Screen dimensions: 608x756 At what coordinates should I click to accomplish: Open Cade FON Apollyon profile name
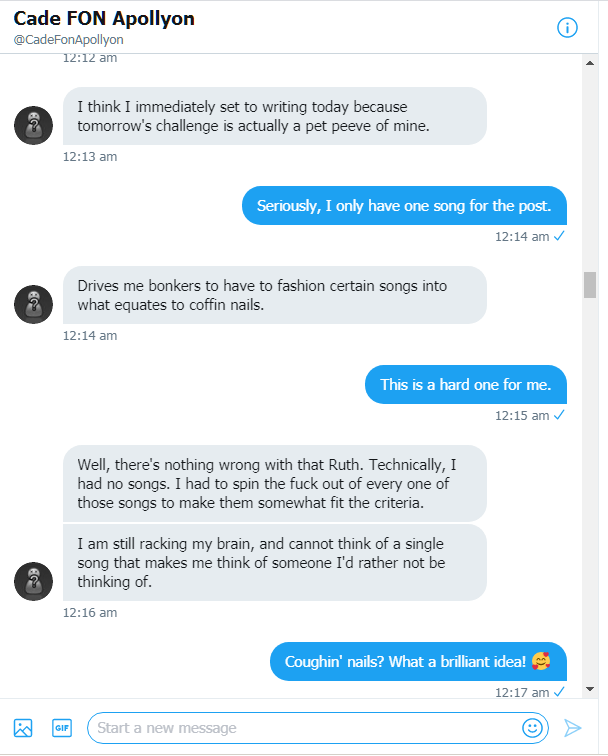coord(104,19)
